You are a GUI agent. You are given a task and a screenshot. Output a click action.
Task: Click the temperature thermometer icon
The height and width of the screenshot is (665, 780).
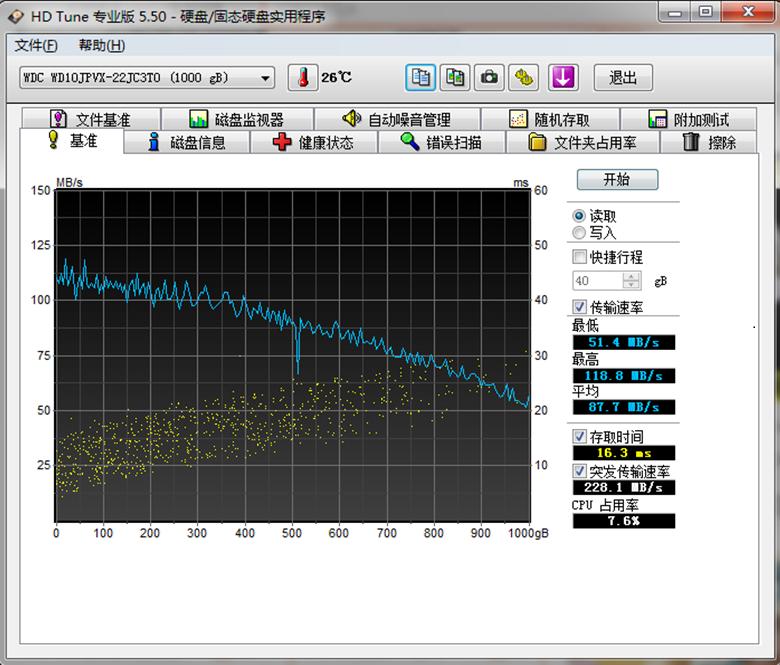pos(301,77)
